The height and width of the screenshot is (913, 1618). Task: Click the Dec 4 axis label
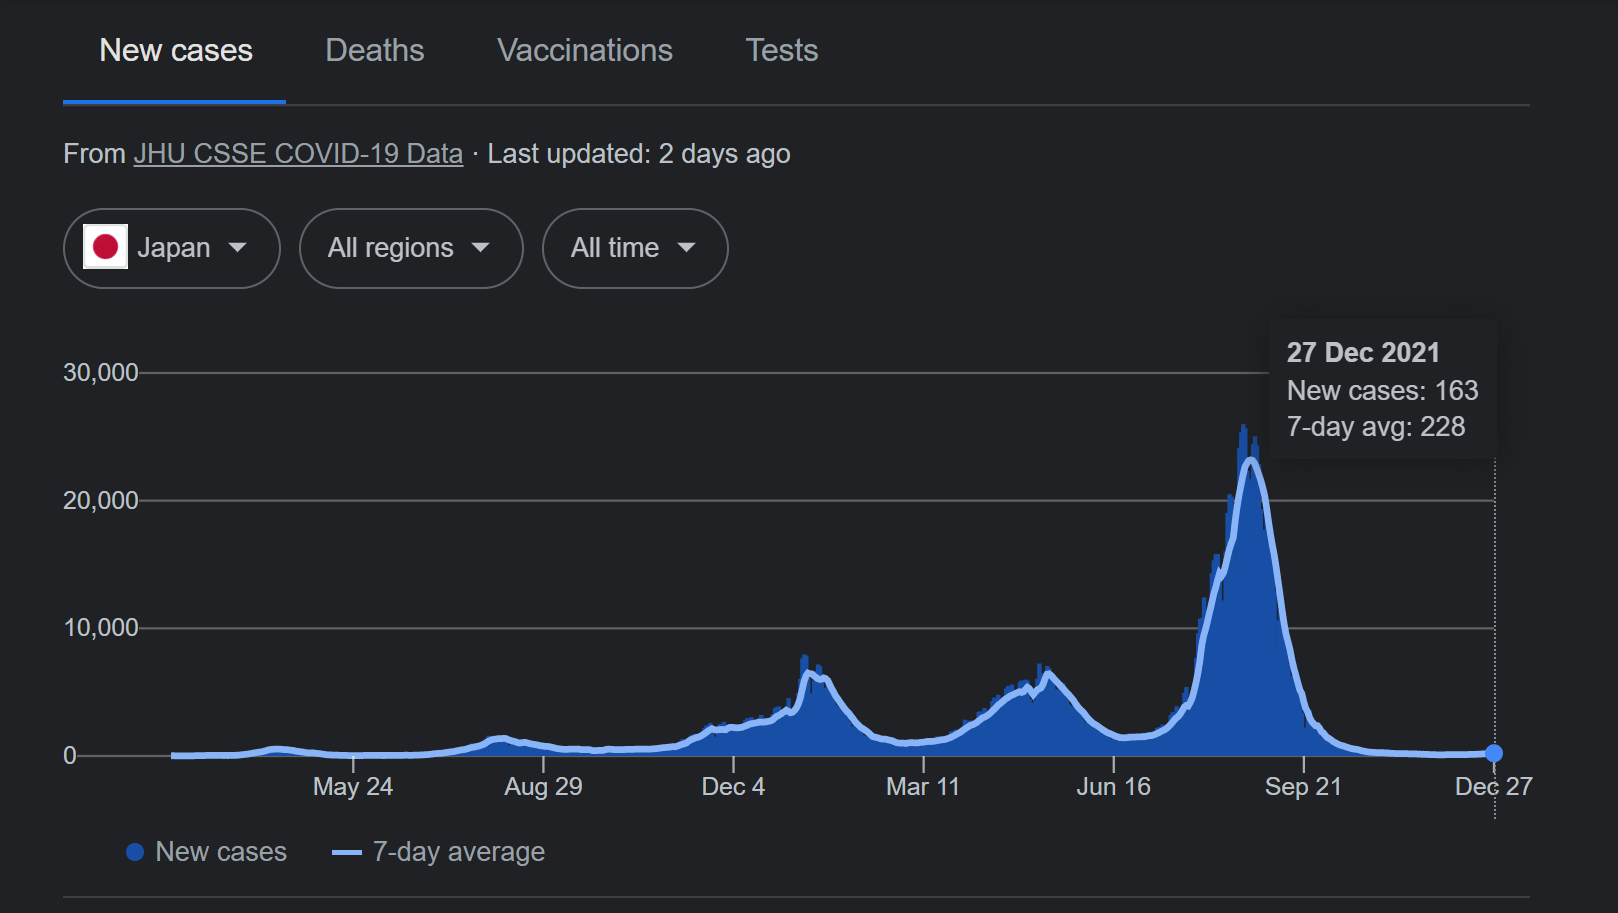coord(733,787)
